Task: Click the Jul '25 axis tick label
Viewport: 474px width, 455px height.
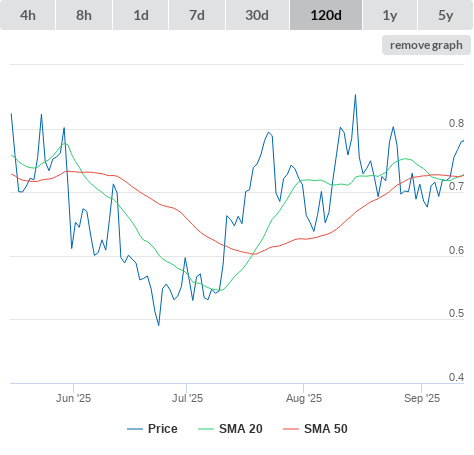Action: click(187, 398)
